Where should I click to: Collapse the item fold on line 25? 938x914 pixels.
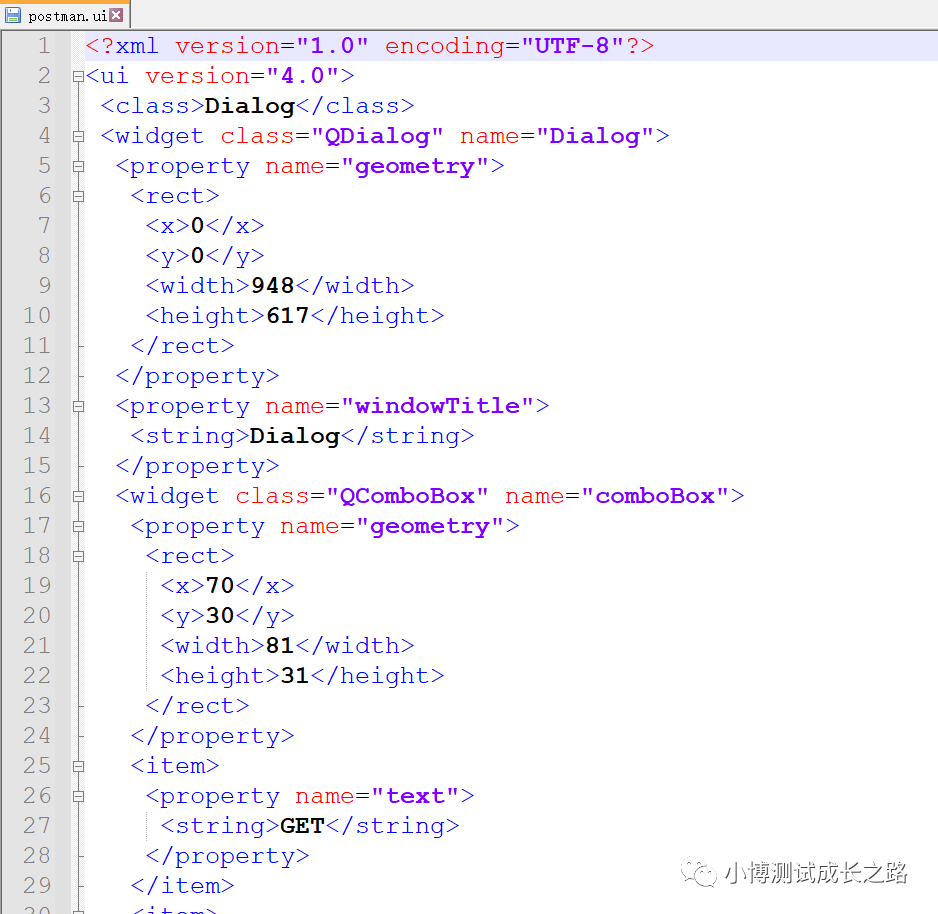[x=78, y=766]
